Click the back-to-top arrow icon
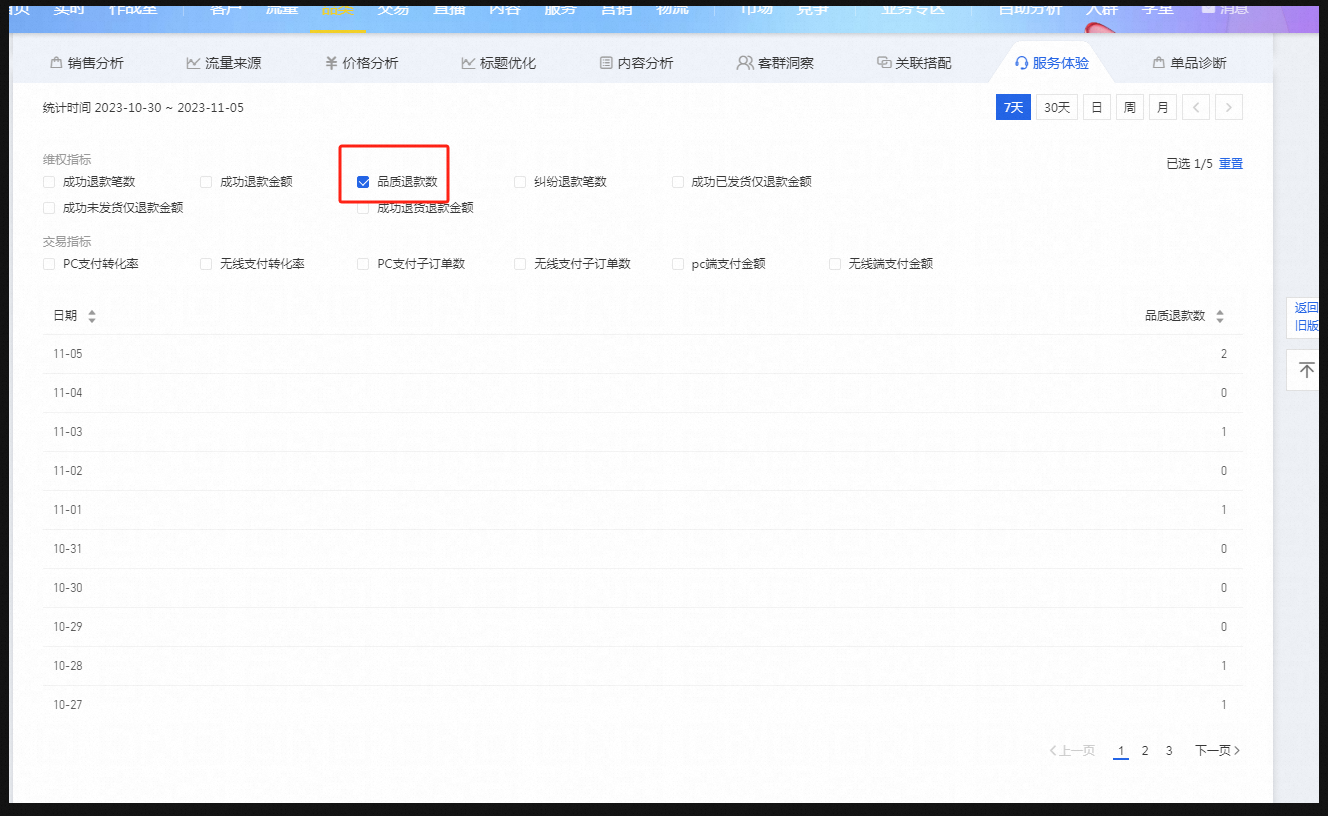The height and width of the screenshot is (816, 1328). 1306,370
